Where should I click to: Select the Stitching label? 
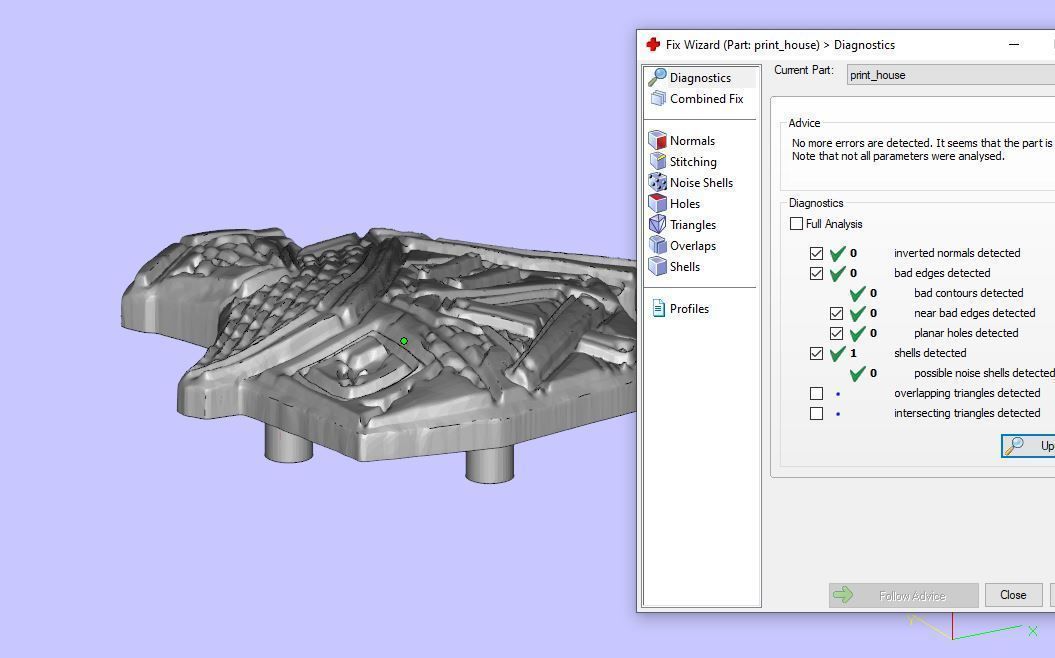point(693,162)
